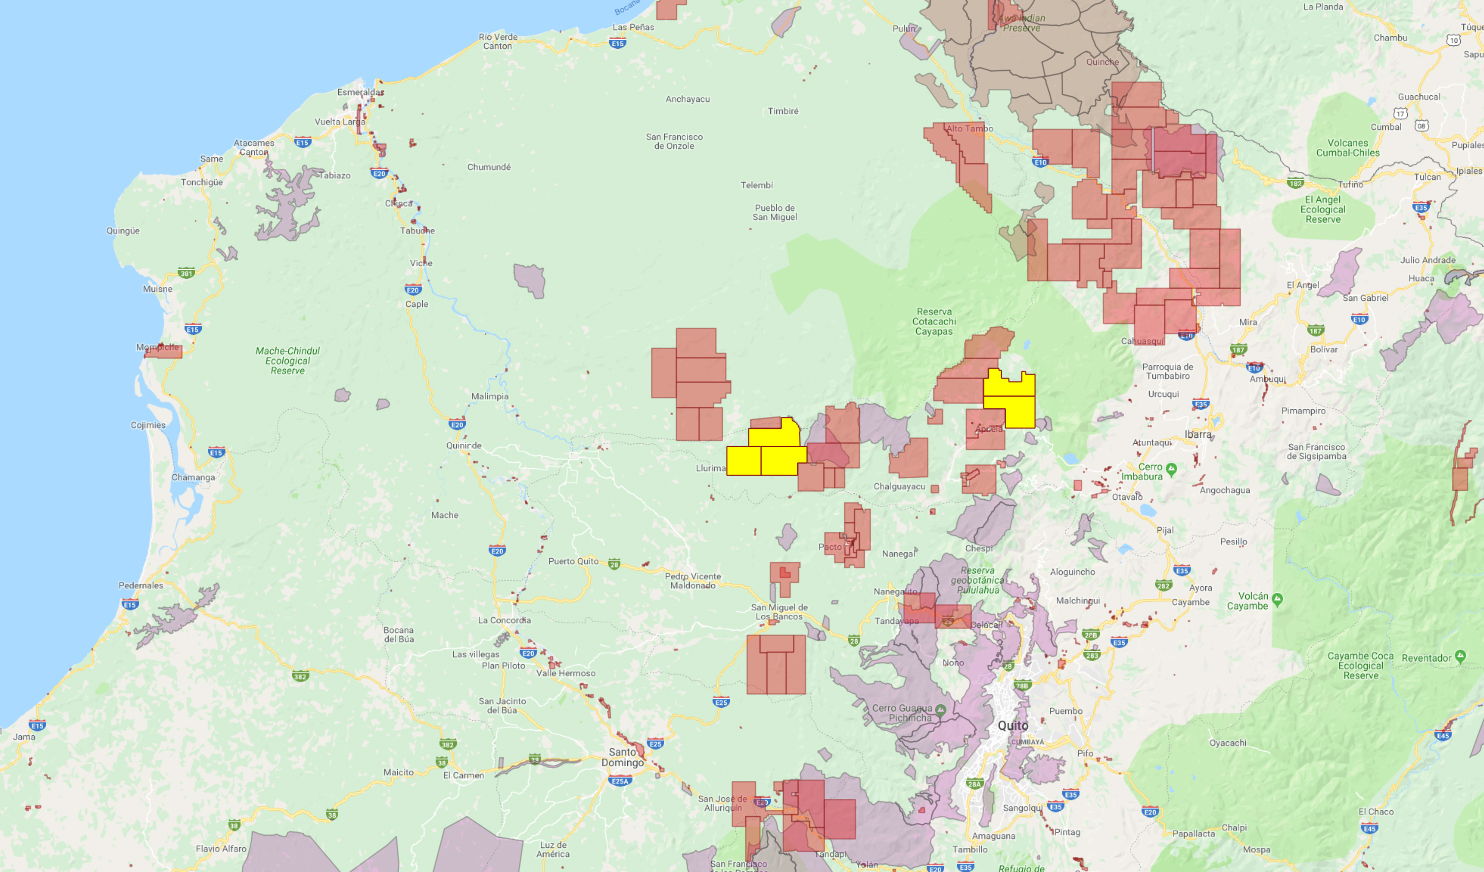1484x872 pixels.
Task: Select the Volcán Cayambe peak marker icon
Action: pyautogui.click(x=1277, y=600)
